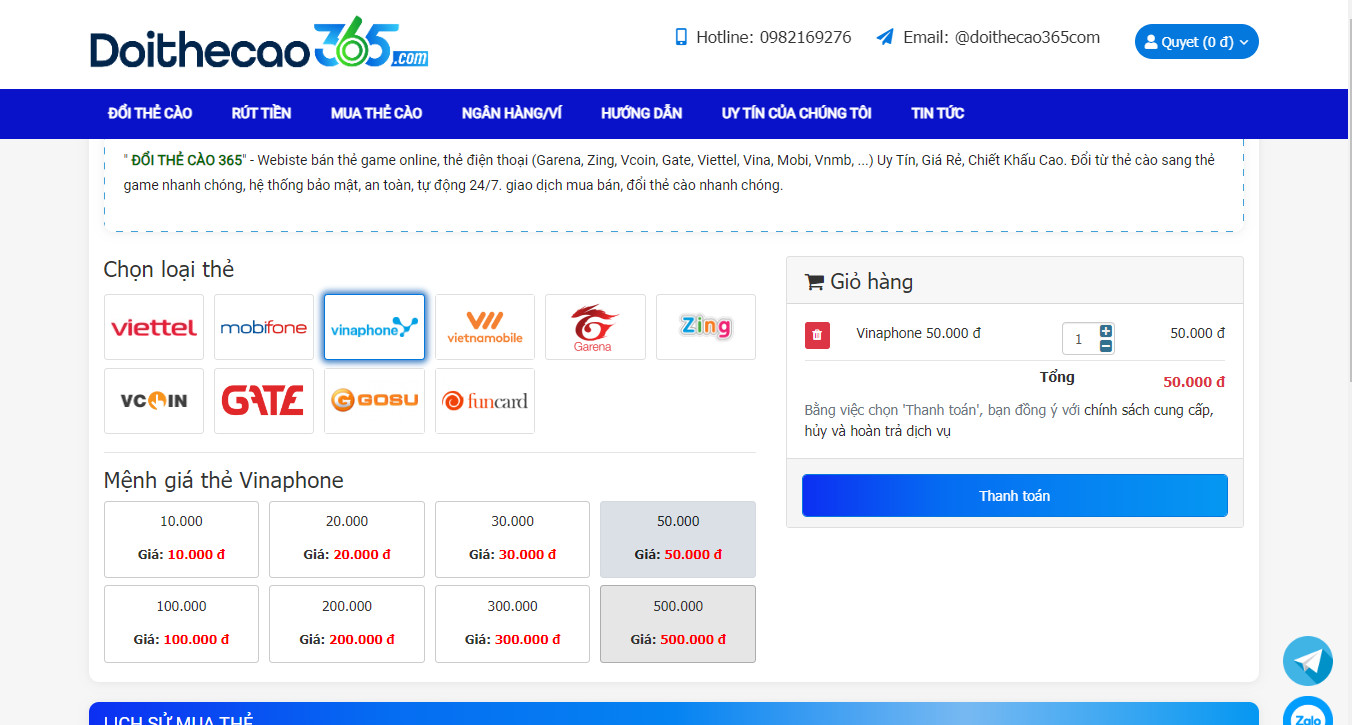
Task: Select the Funcard card logo
Action: coord(485,401)
